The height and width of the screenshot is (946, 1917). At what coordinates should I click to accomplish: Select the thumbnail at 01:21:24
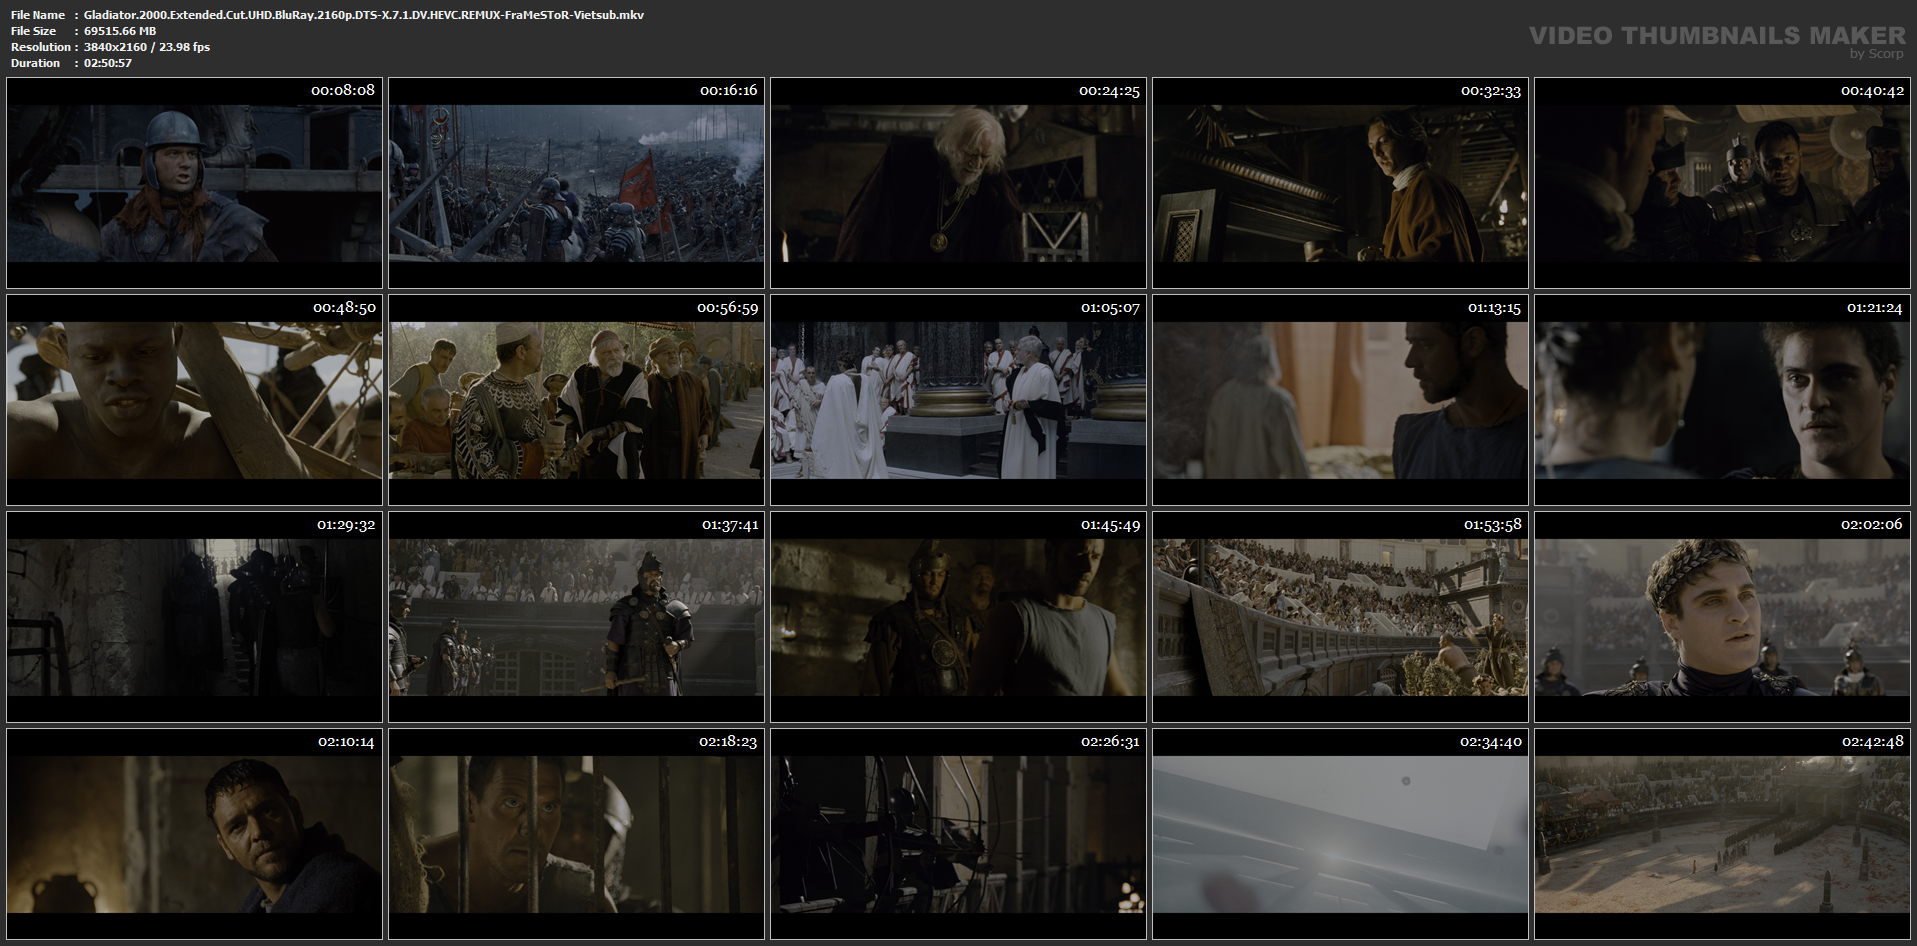pos(1722,400)
